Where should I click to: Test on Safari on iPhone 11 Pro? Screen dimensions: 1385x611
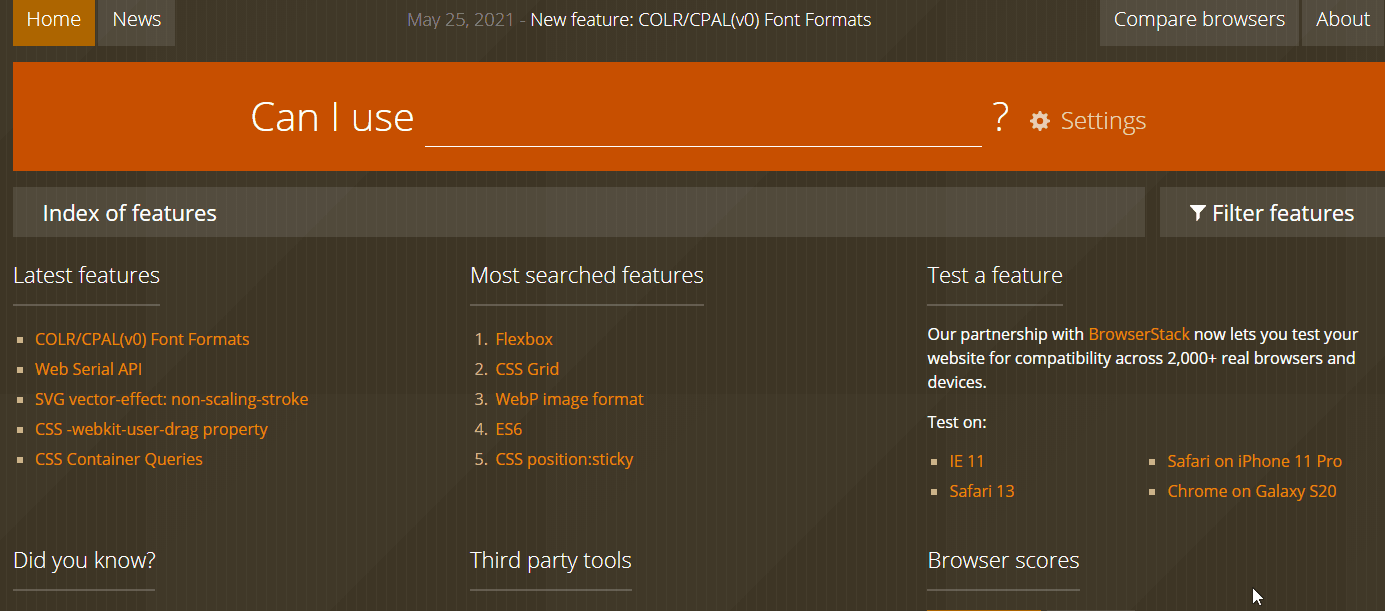pyautogui.click(x=1255, y=461)
